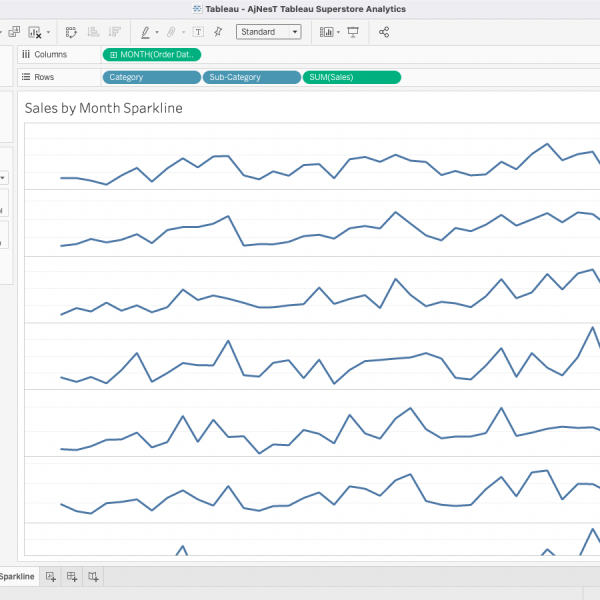600x600 pixels.
Task: Add a new dashboard tab
Action: pyautogui.click(x=71, y=576)
